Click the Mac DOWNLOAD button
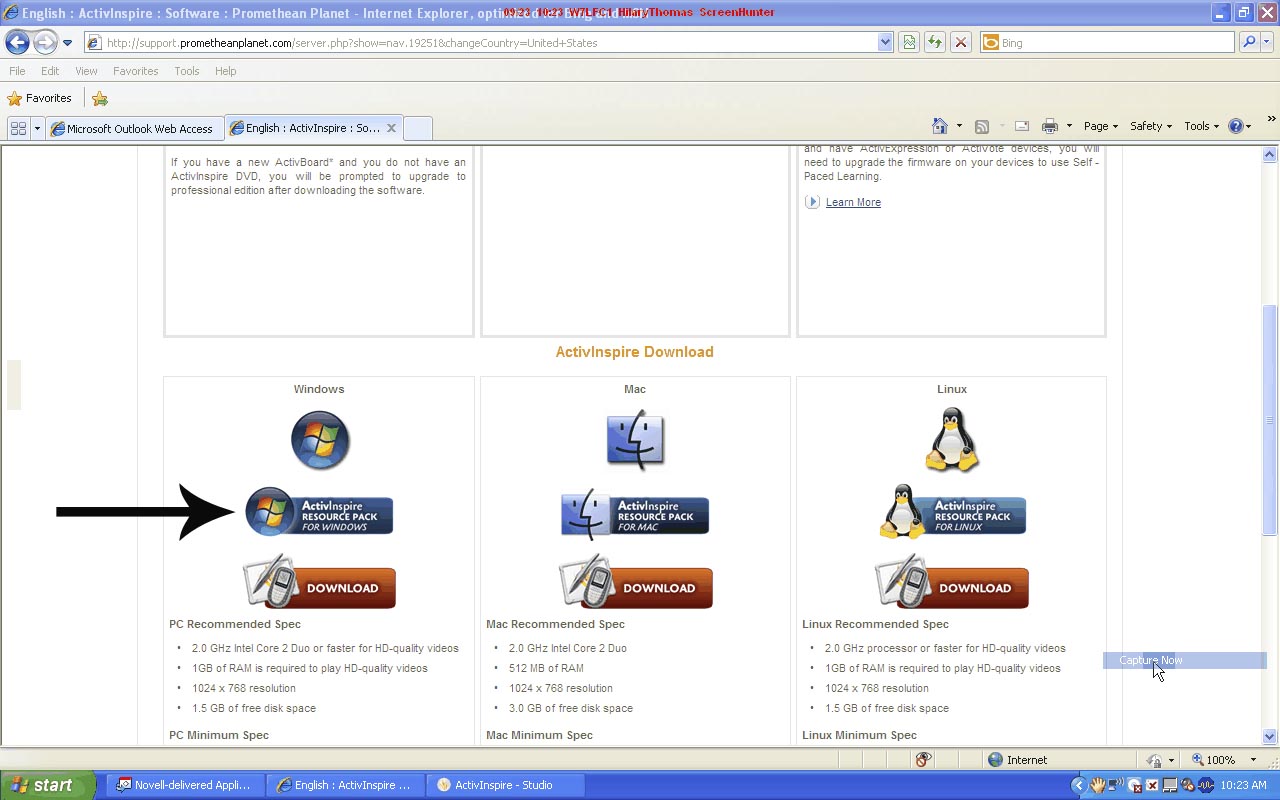This screenshot has height=800, width=1280. coord(635,582)
